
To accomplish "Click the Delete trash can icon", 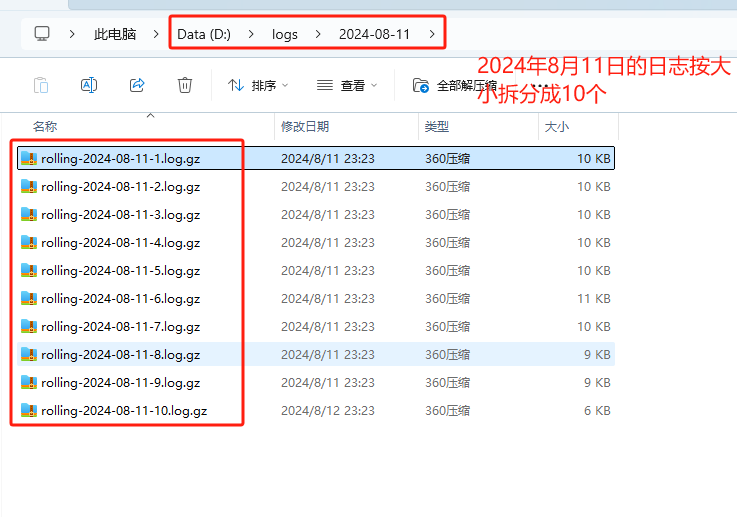I will coord(185,85).
